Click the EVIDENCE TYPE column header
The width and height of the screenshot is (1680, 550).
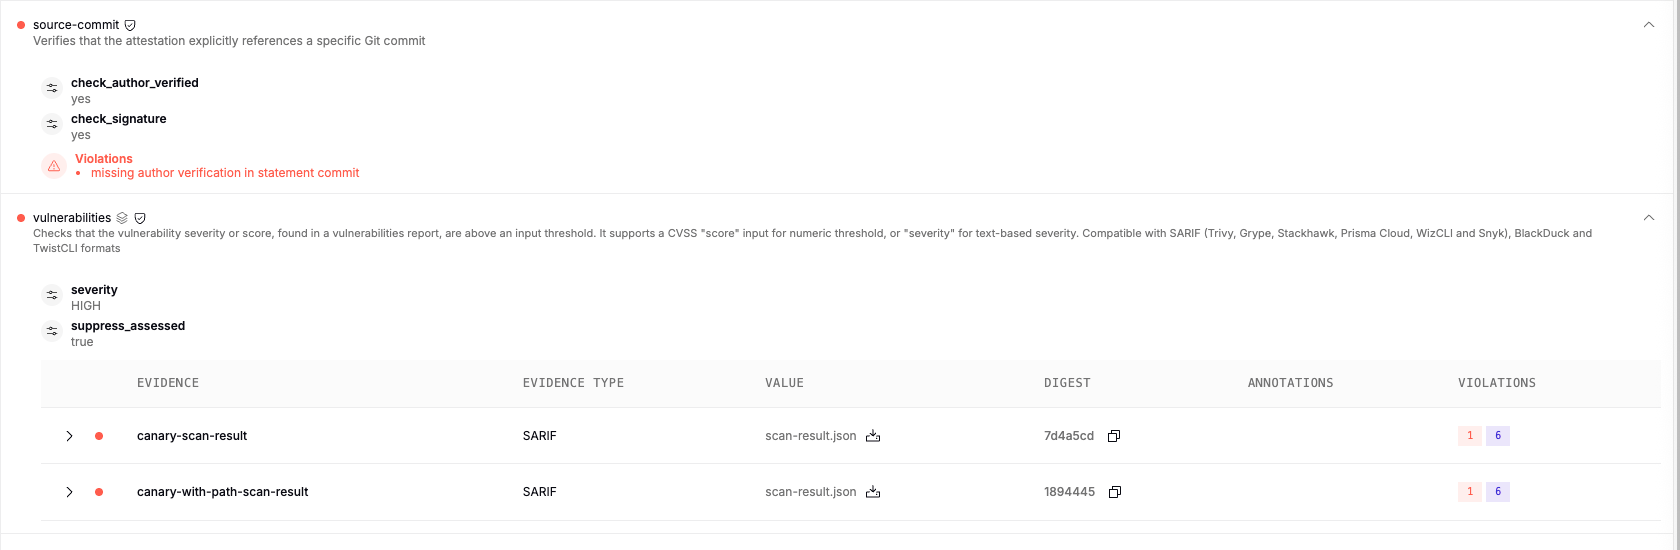click(x=573, y=383)
